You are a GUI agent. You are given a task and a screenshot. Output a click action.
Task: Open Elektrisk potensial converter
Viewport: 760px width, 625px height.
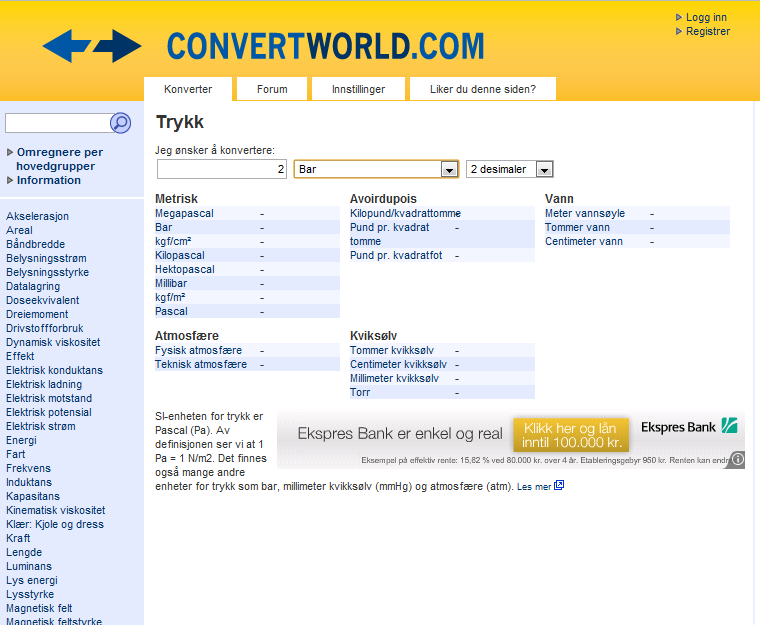click(x=49, y=413)
